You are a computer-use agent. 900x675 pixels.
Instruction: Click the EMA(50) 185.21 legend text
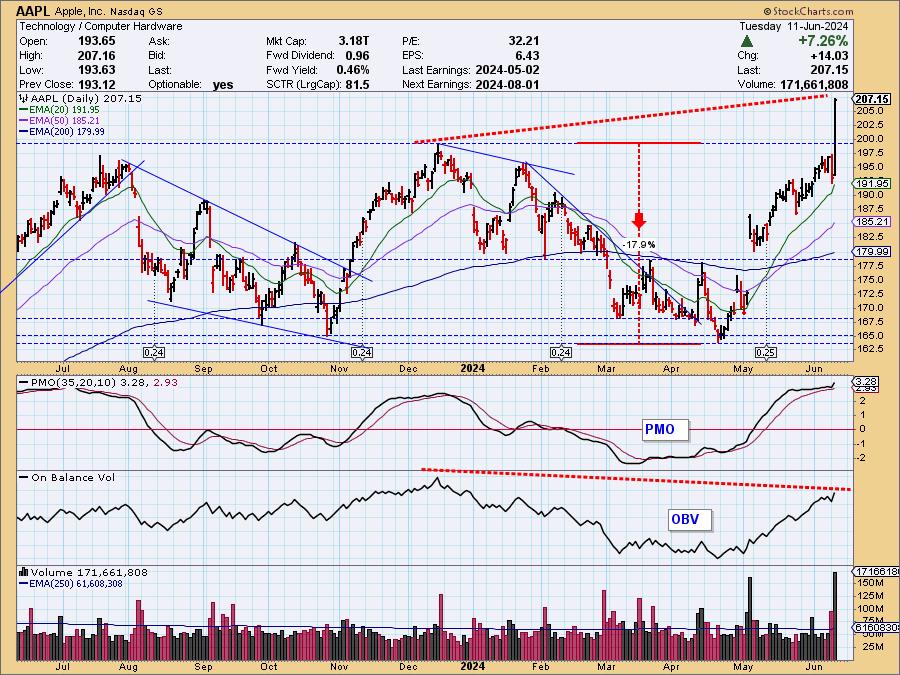coord(65,121)
